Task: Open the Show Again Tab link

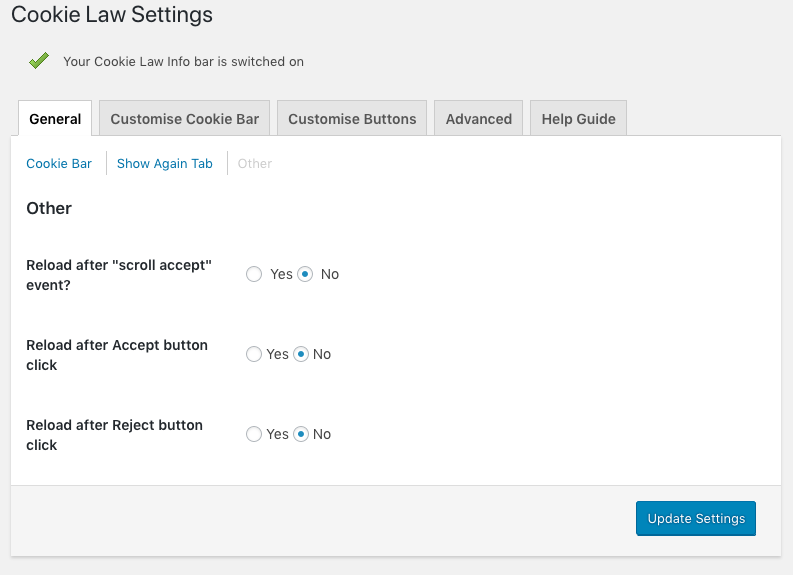Action: pos(165,163)
